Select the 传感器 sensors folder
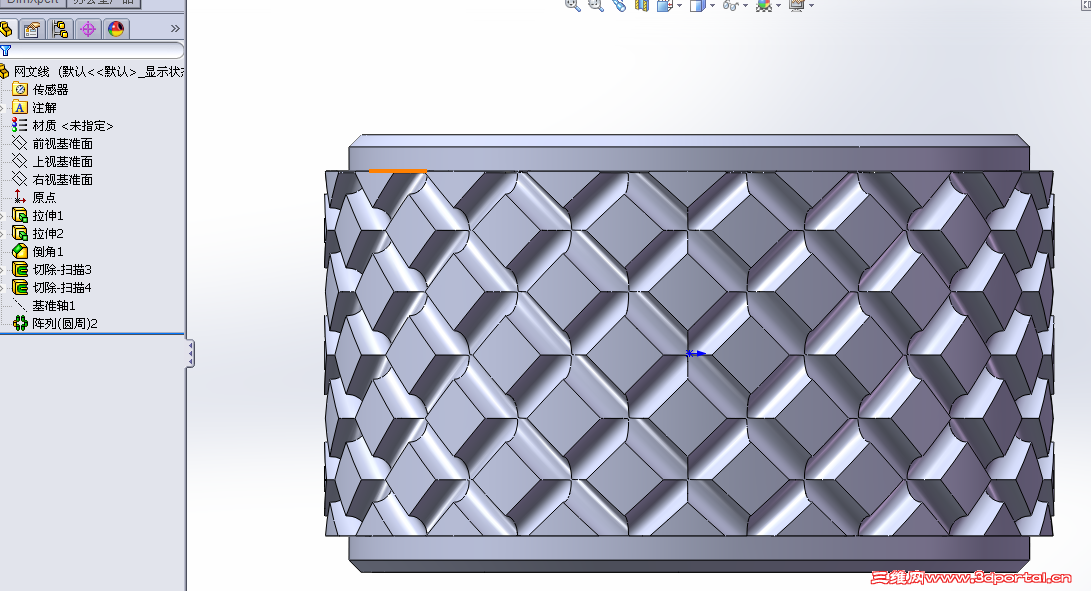Image resolution: width=1091 pixels, height=591 pixels. pos(50,89)
